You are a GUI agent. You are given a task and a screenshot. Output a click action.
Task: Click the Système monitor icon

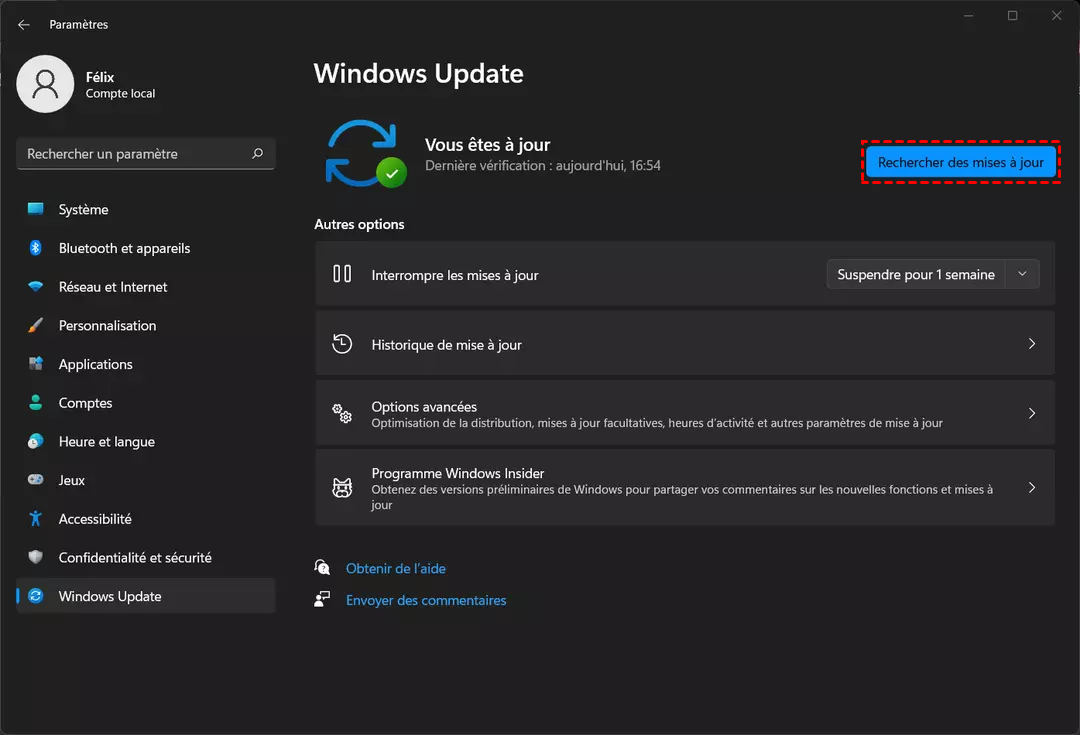click(35, 209)
